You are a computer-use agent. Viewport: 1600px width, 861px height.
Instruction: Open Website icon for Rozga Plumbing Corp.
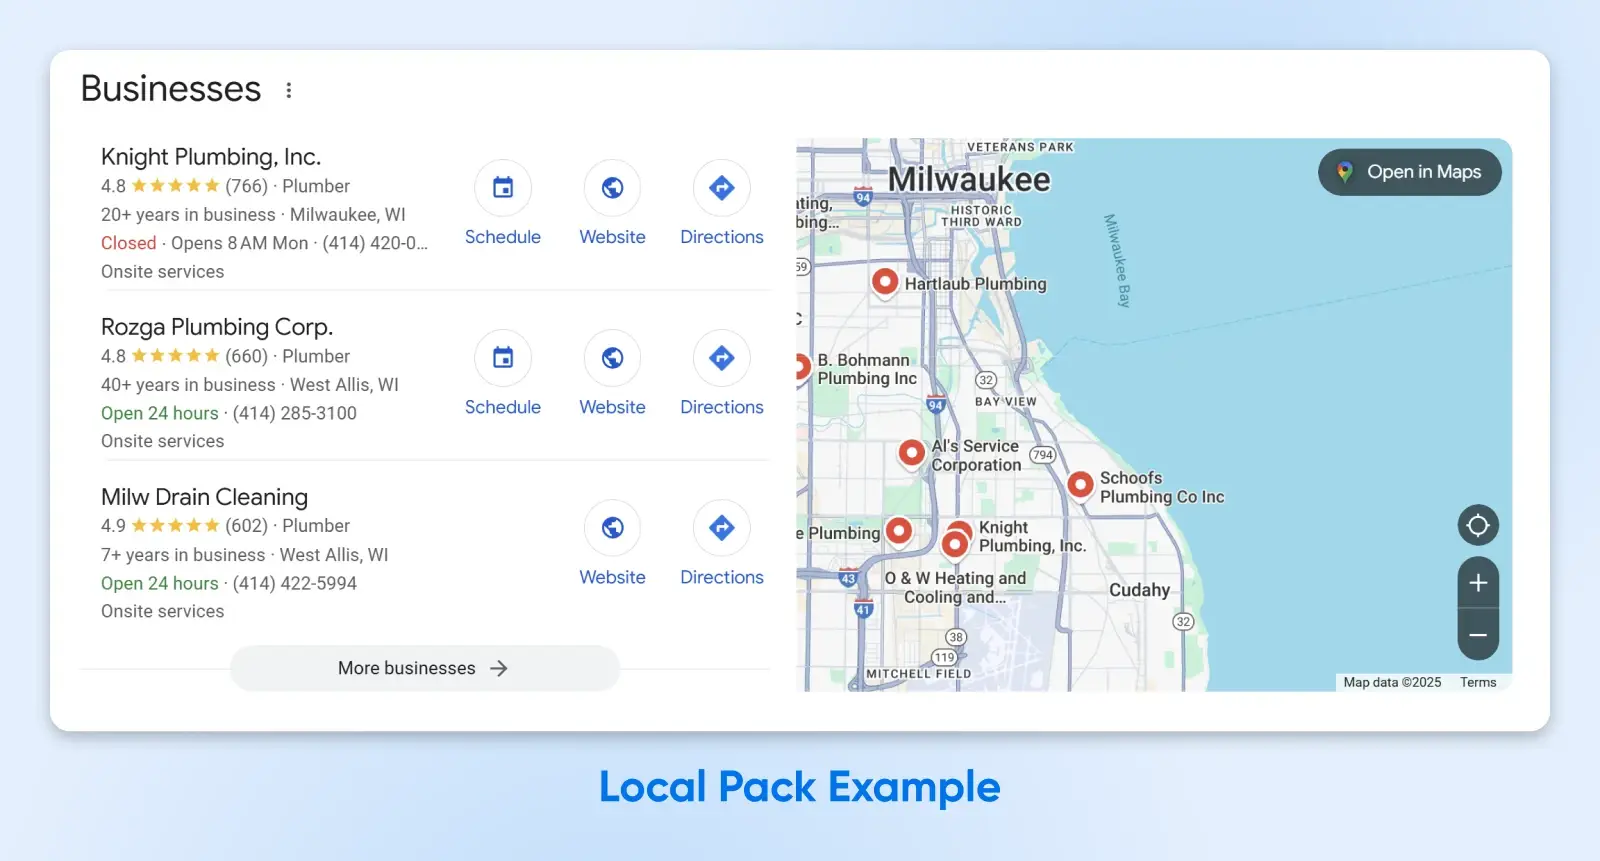[612, 358]
